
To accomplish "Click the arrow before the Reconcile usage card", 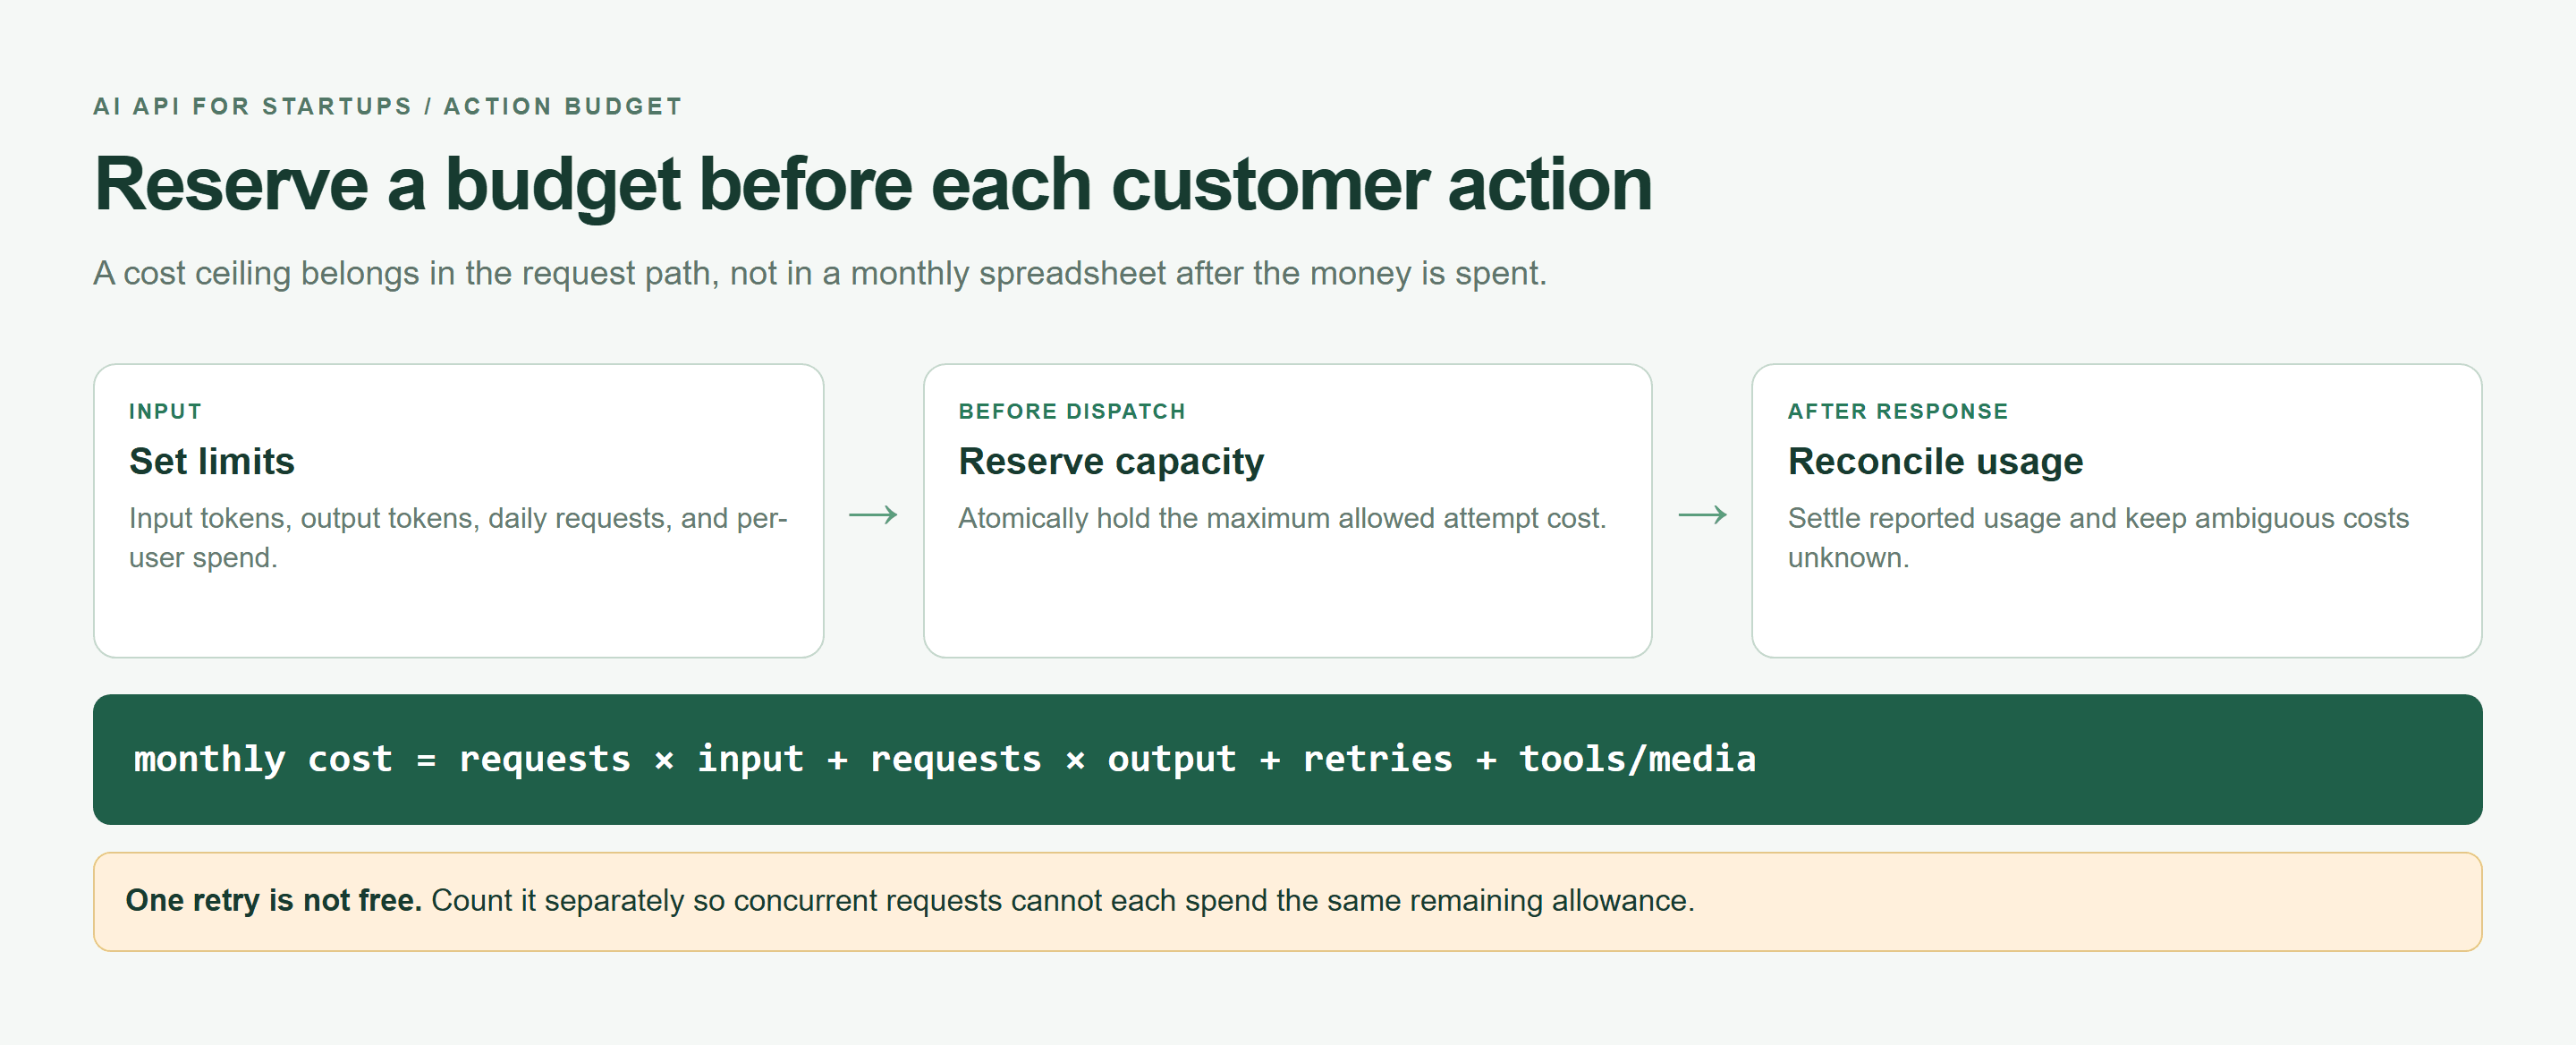I will (x=1702, y=515).
